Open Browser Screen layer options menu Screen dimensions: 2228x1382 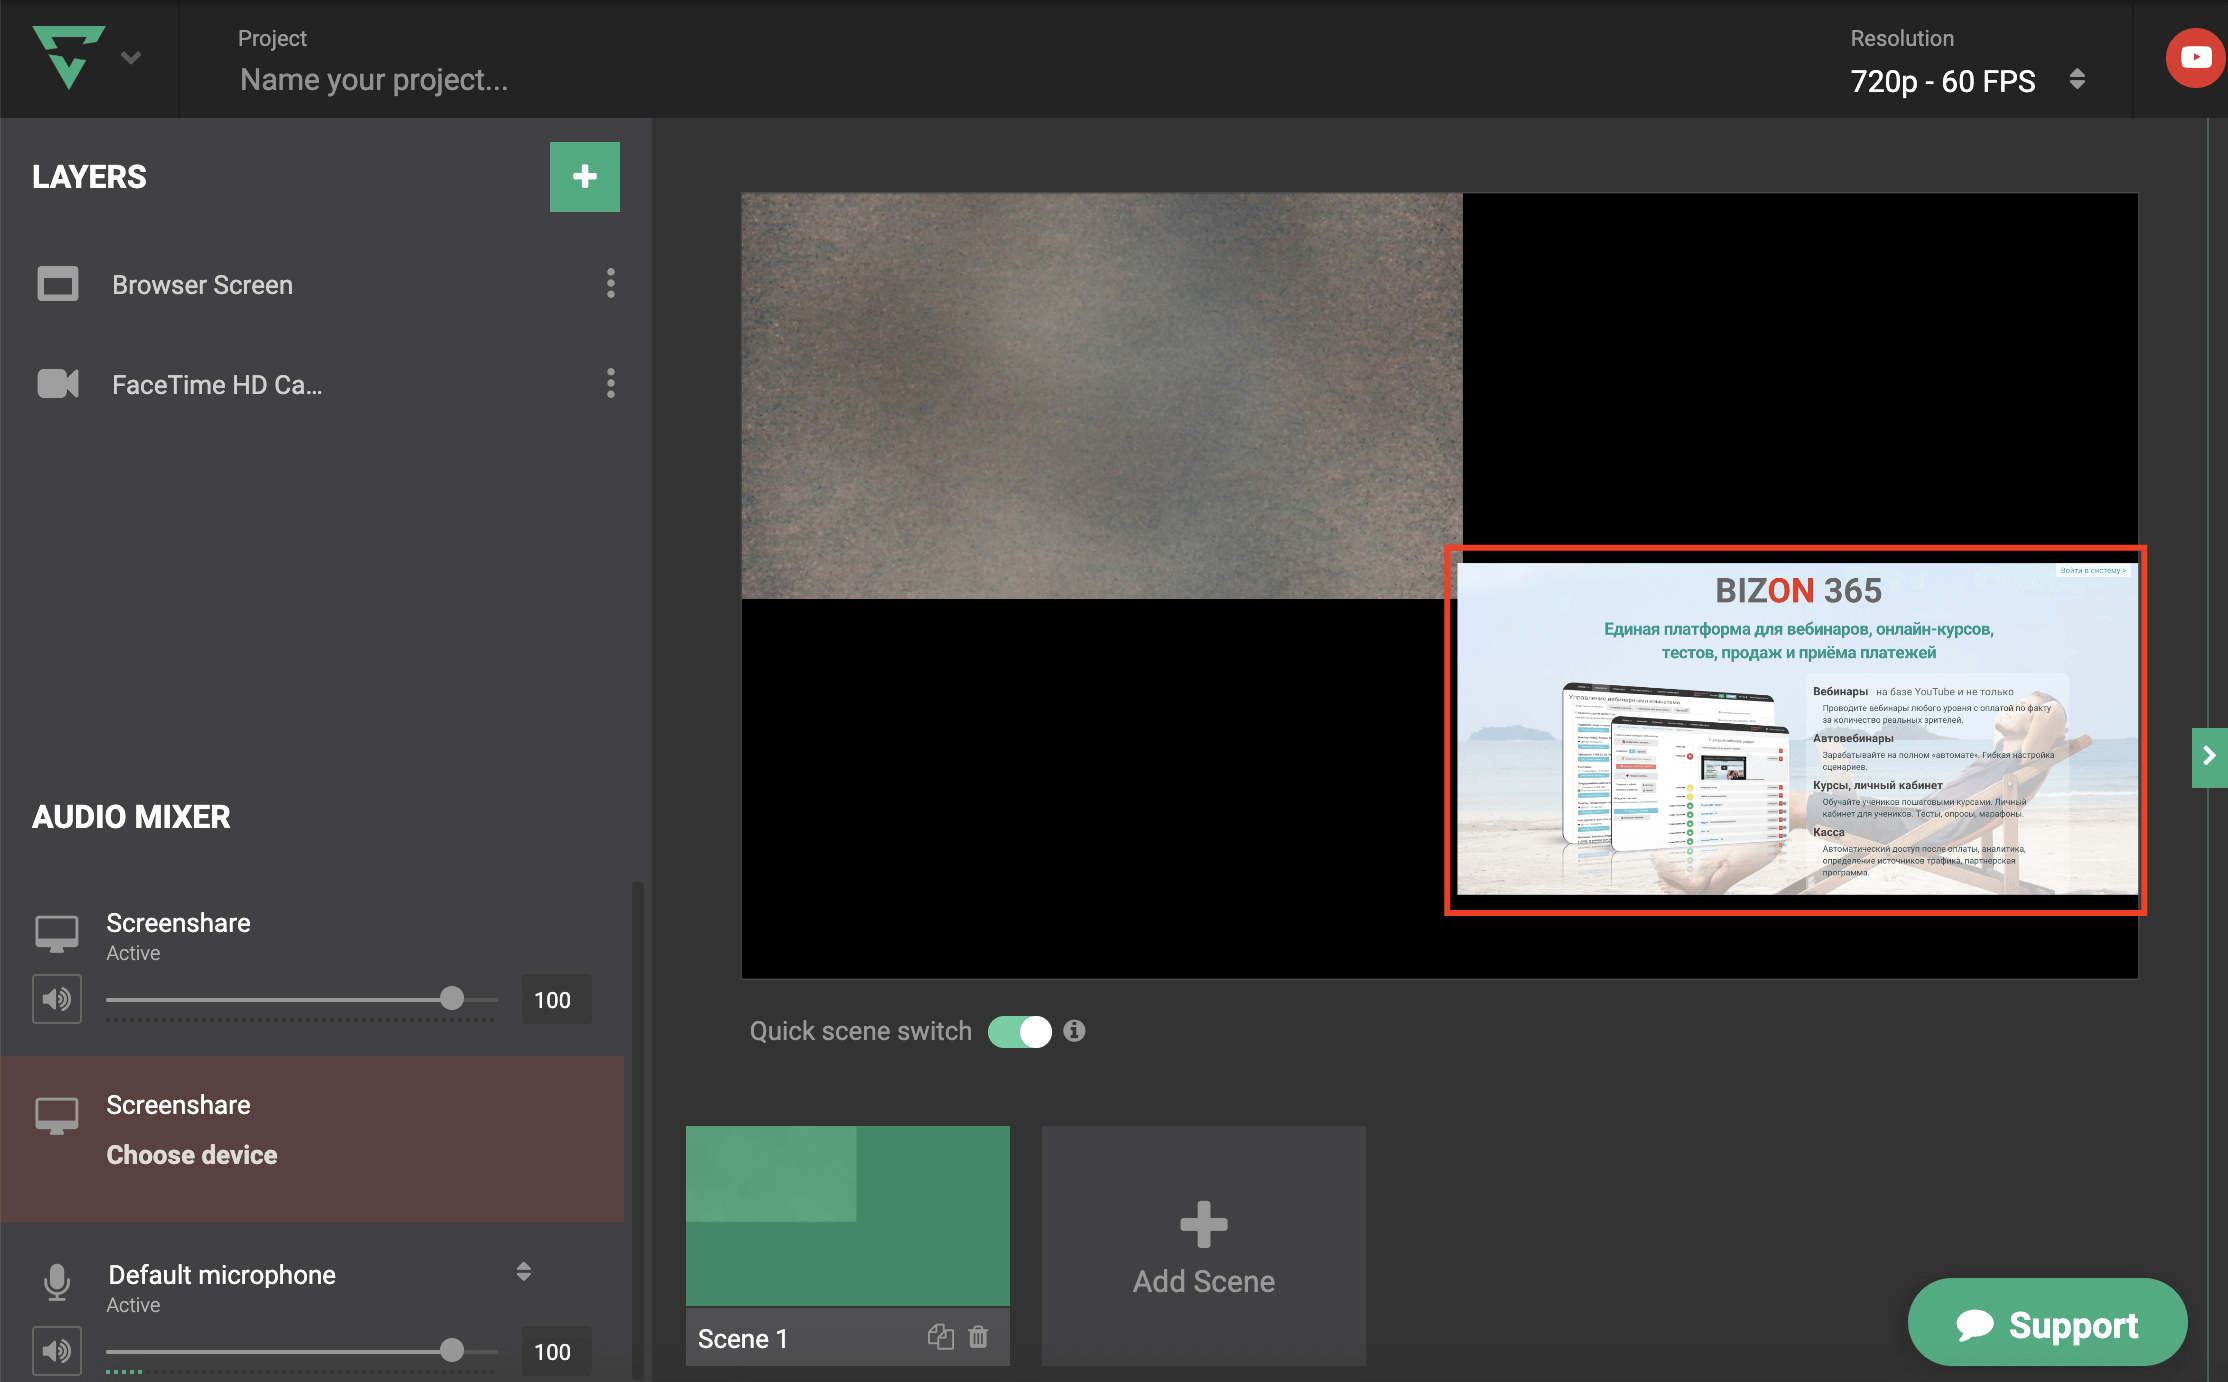pos(610,284)
